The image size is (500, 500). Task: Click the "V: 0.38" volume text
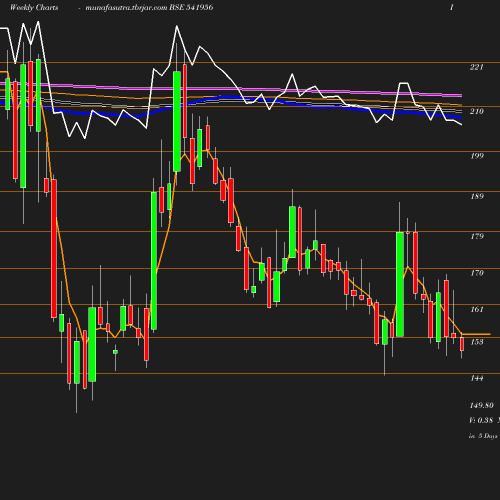(x=481, y=420)
